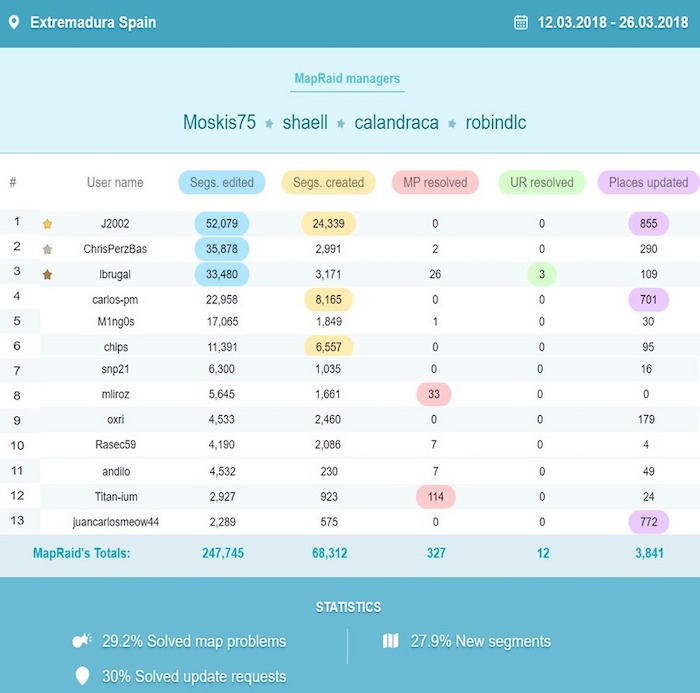
Task: Click the location pin icon beside Extremadura Spain
Action: coord(13,22)
